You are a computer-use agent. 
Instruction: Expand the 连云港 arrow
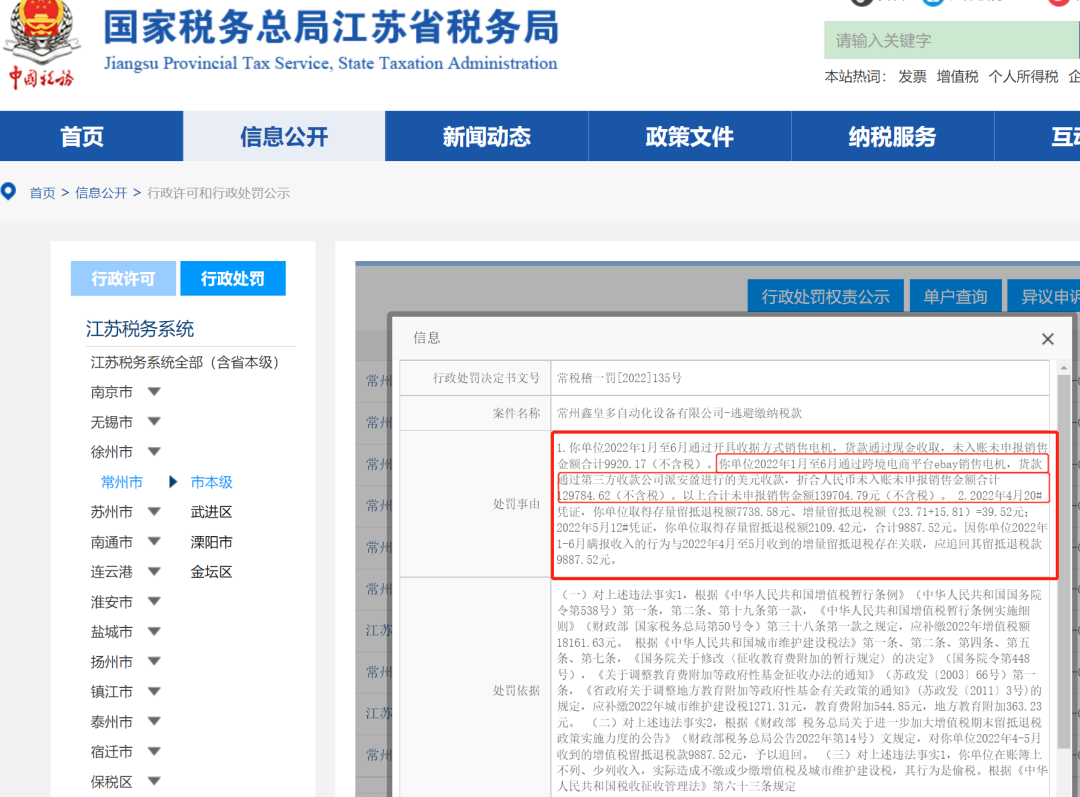(154, 571)
